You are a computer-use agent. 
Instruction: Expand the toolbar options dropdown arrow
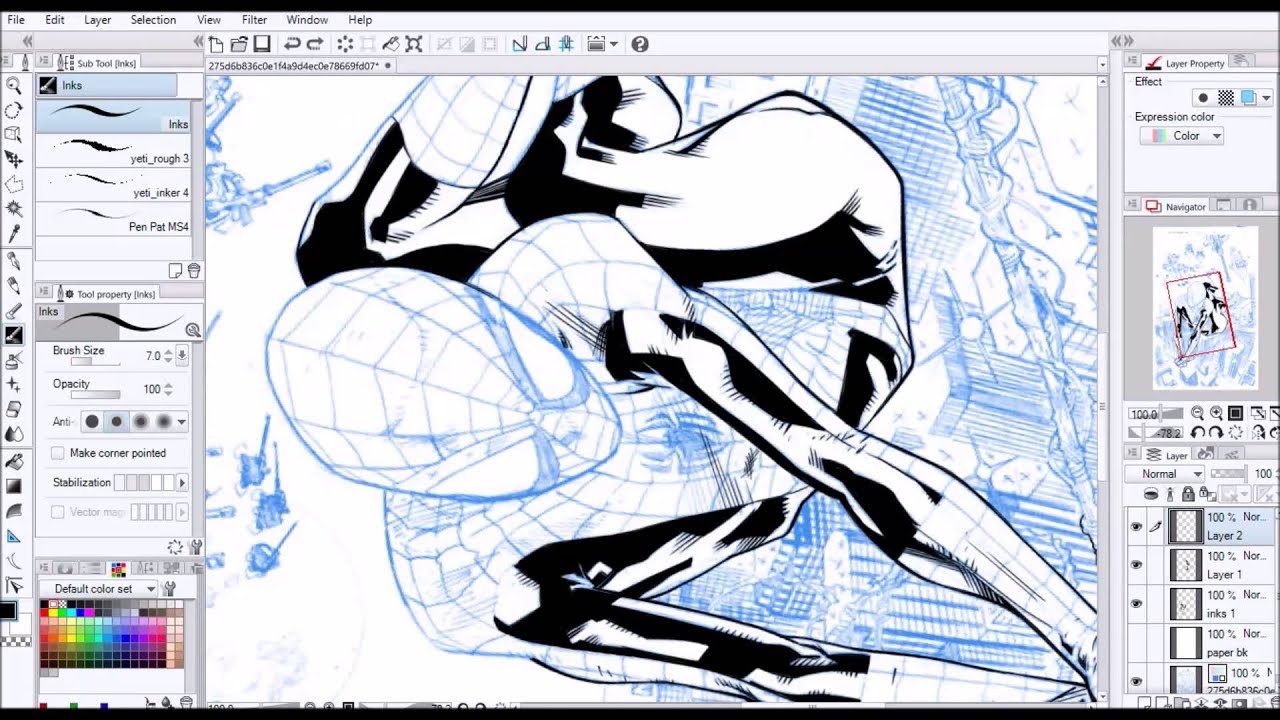(613, 44)
